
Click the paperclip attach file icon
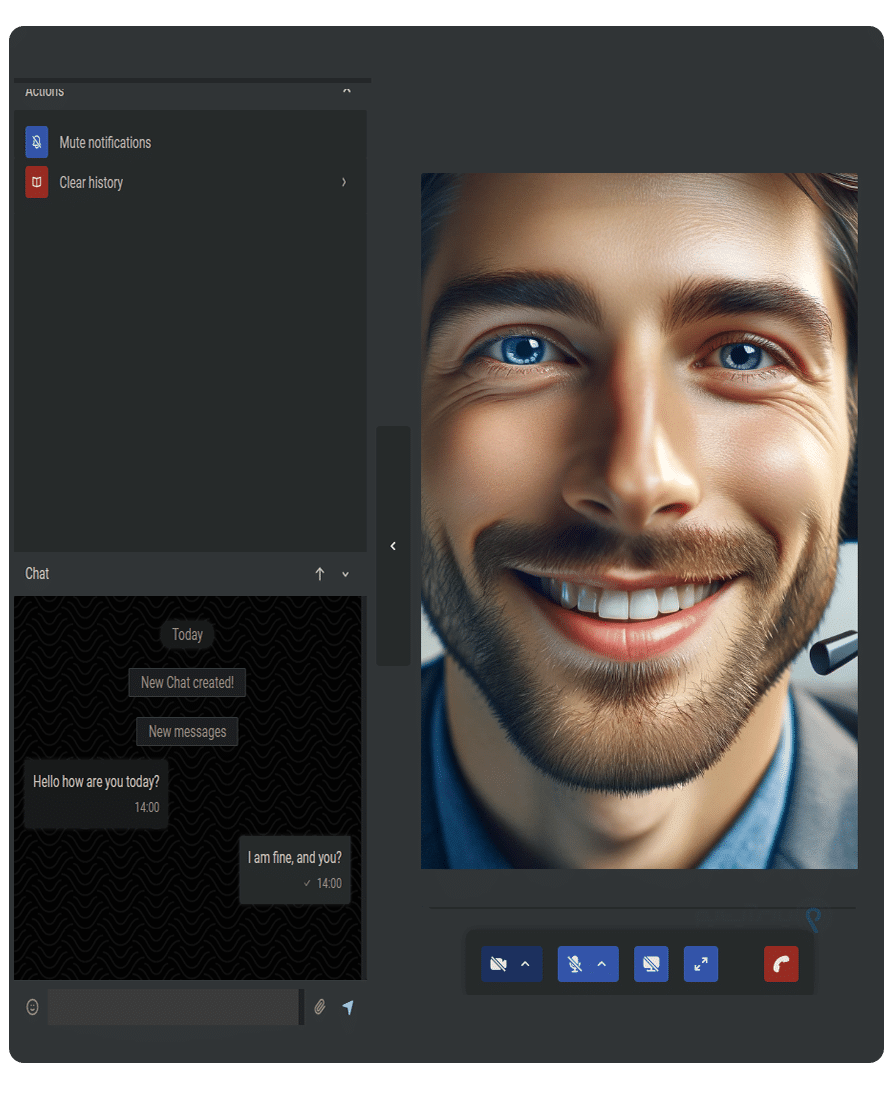[320, 1007]
